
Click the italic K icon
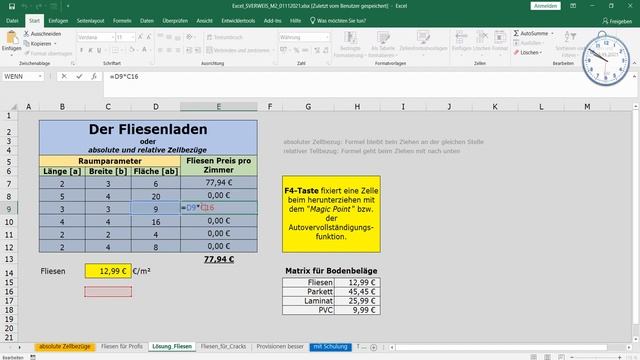(90, 50)
